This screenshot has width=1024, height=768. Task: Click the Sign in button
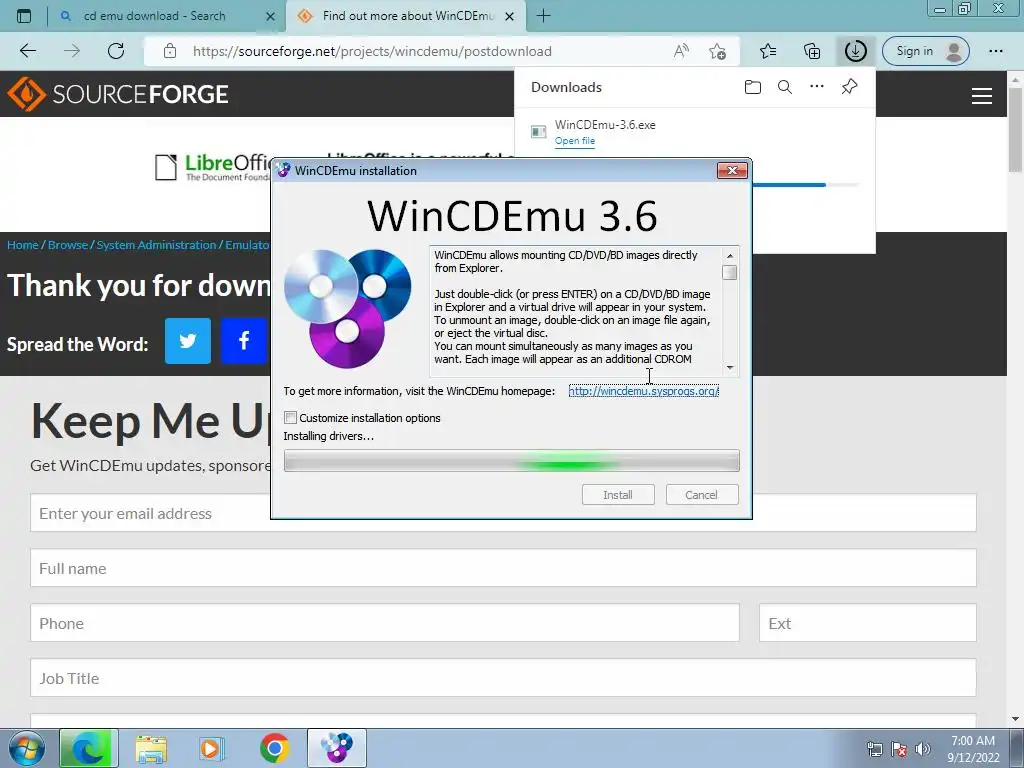[x=925, y=51]
